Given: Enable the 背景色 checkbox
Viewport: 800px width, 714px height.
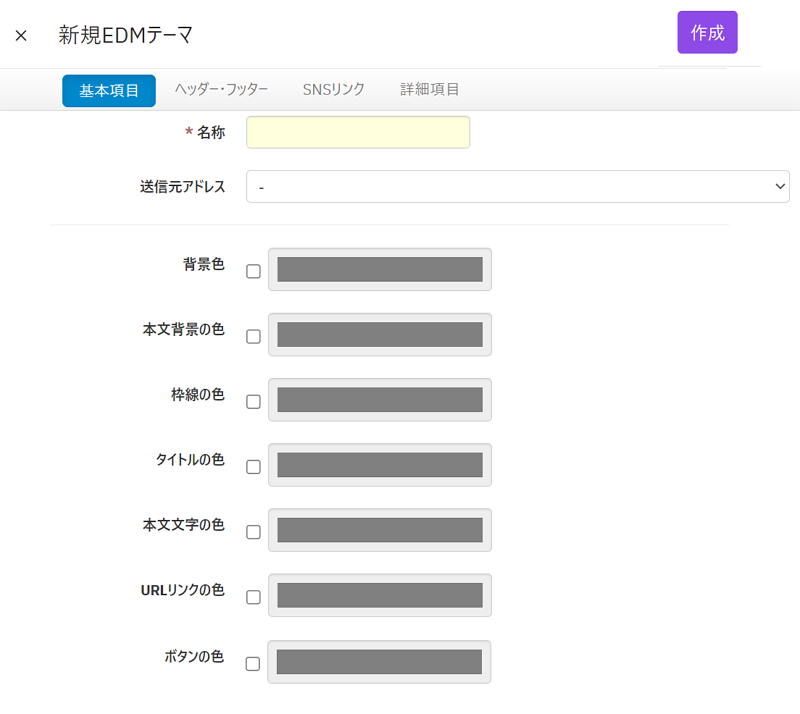Looking at the screenshot, I should pos(253,271).
